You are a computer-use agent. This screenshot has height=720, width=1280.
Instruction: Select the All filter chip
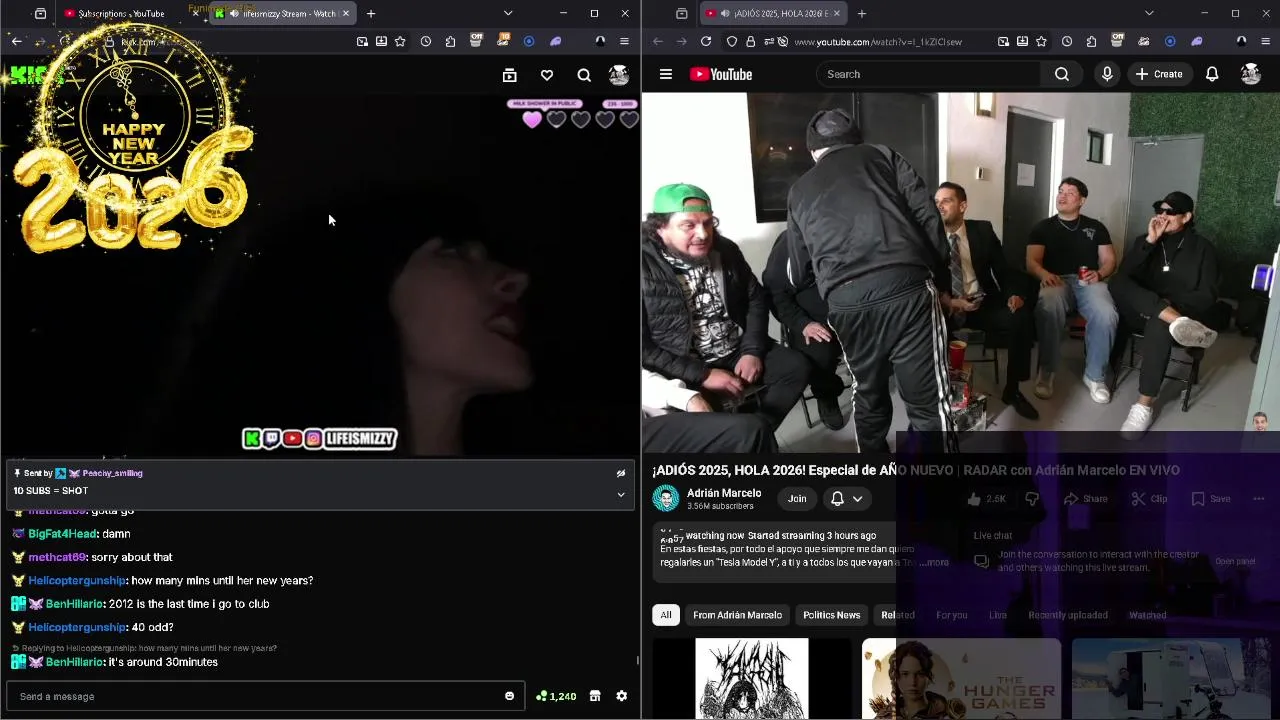pos(666,615)
